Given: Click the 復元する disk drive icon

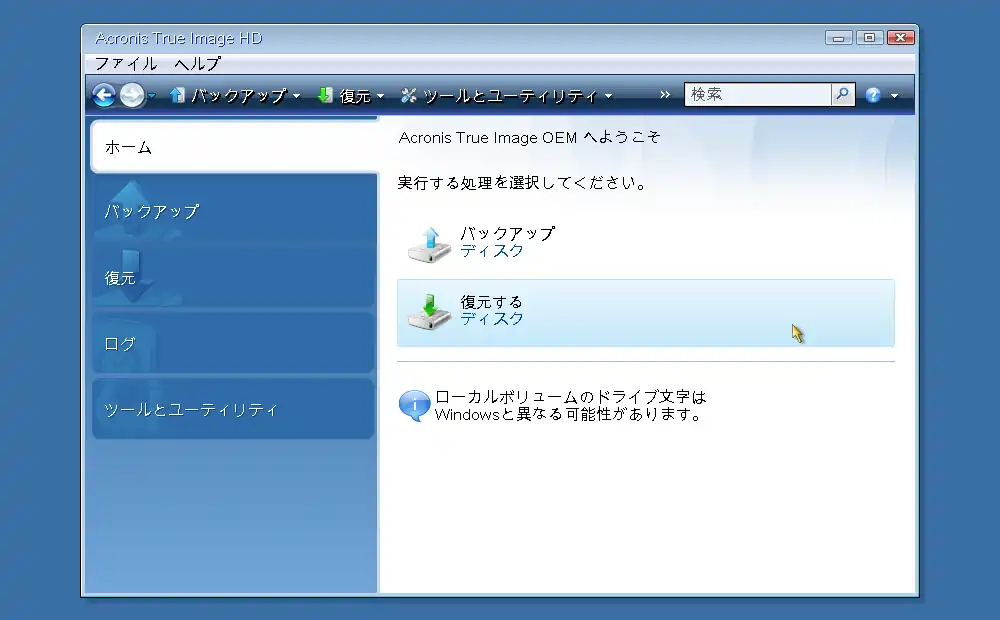Looking at the screenshot, I should 430,311.
